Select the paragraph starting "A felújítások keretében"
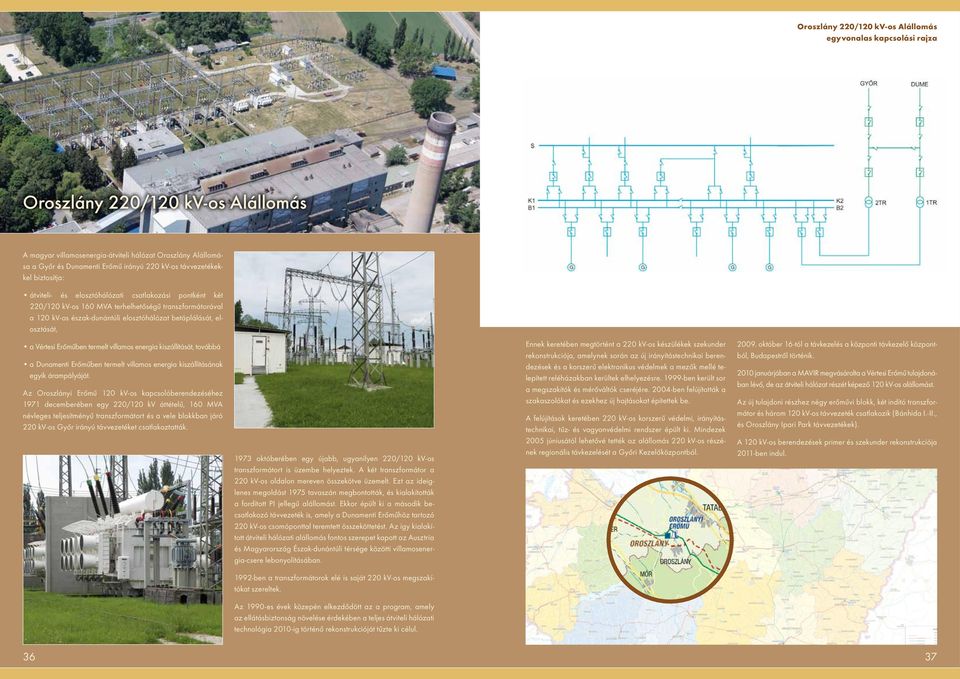960x679 pixels. click(x=626, y=435)
